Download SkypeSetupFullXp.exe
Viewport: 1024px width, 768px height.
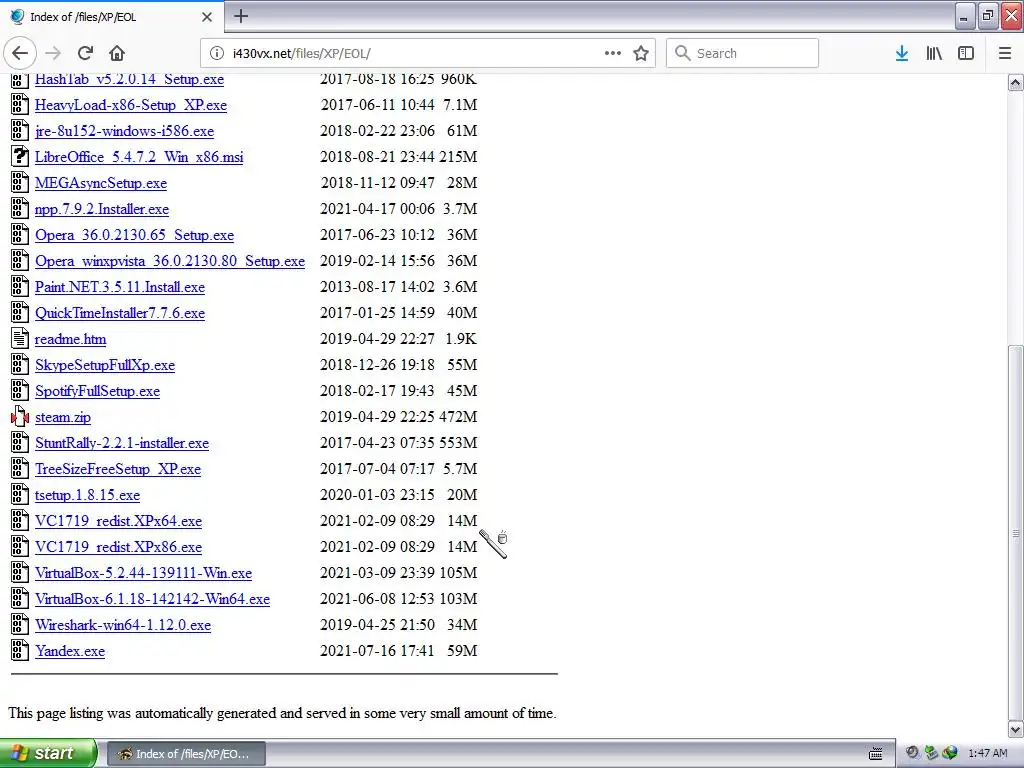click(x=104, y=365)
